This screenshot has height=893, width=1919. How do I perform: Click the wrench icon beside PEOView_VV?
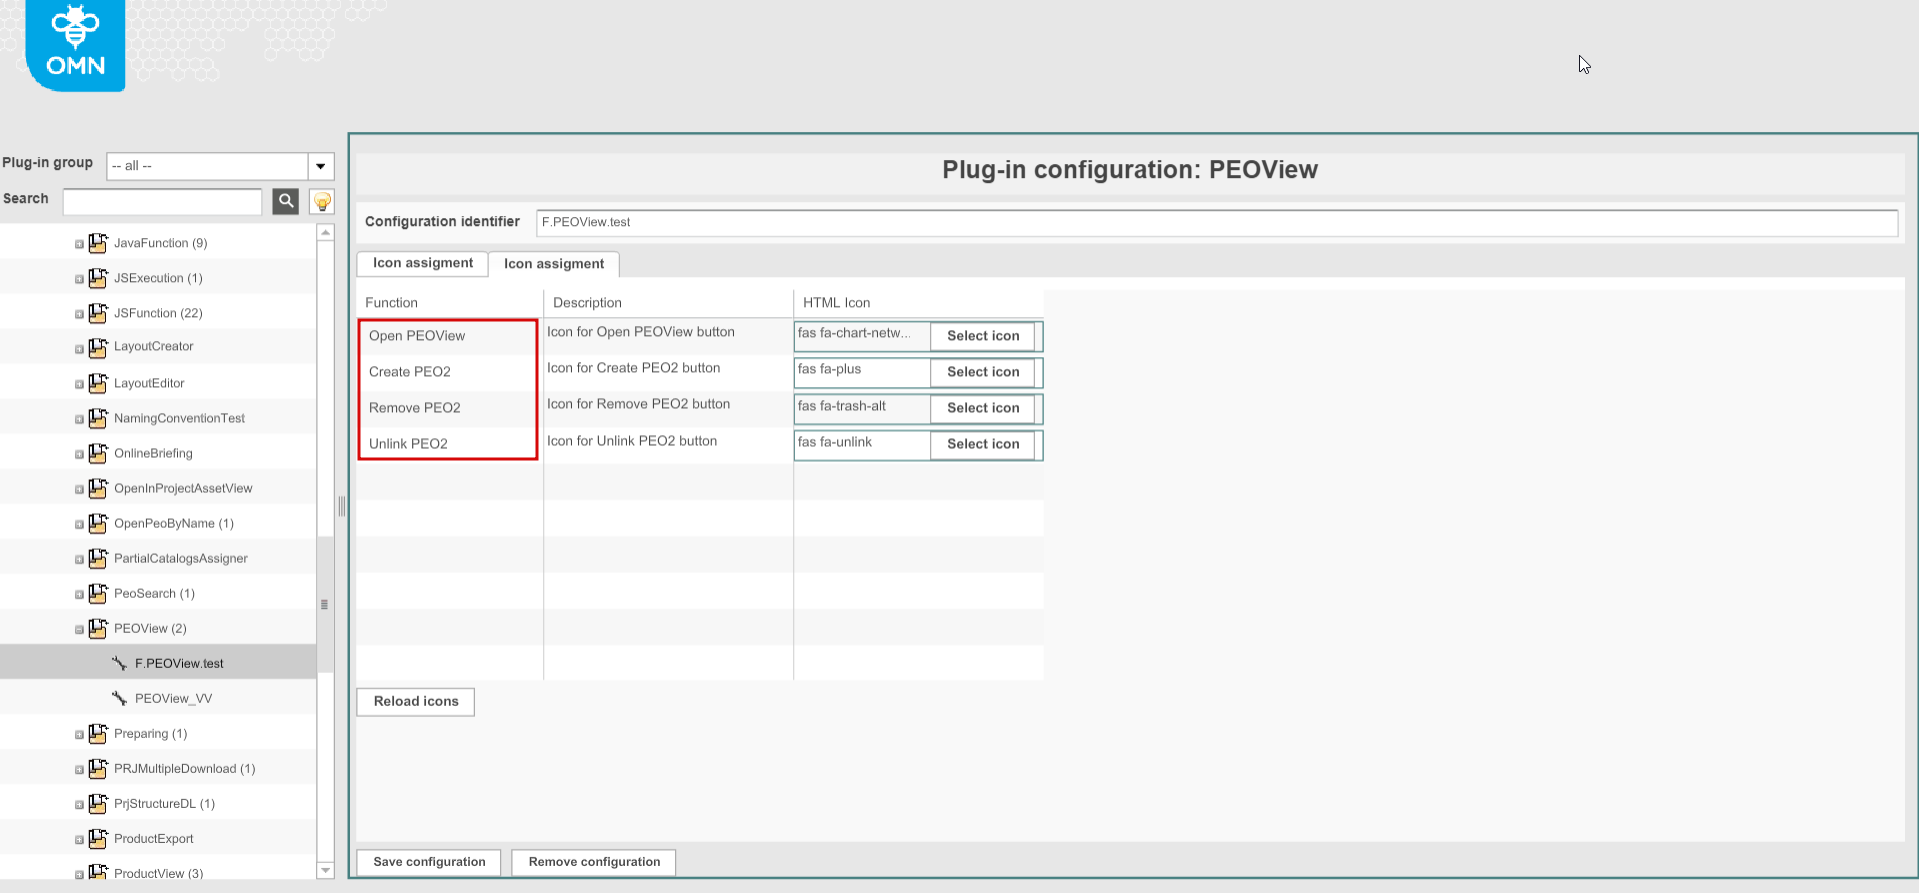pos(119,698)
